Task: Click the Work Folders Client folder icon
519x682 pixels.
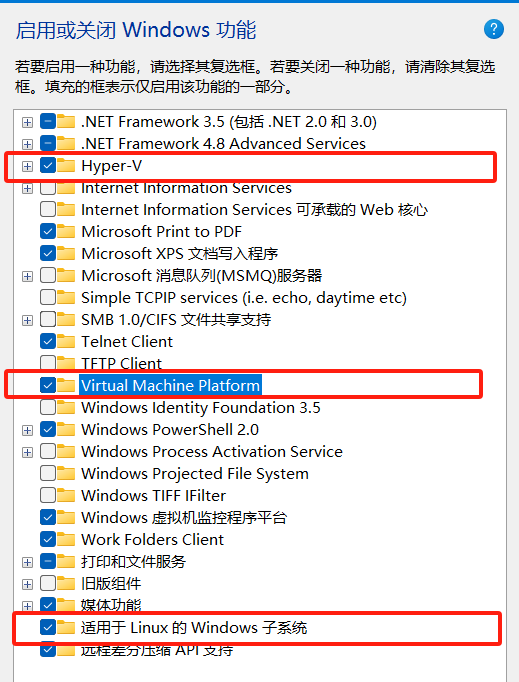Action: (66, 539)
